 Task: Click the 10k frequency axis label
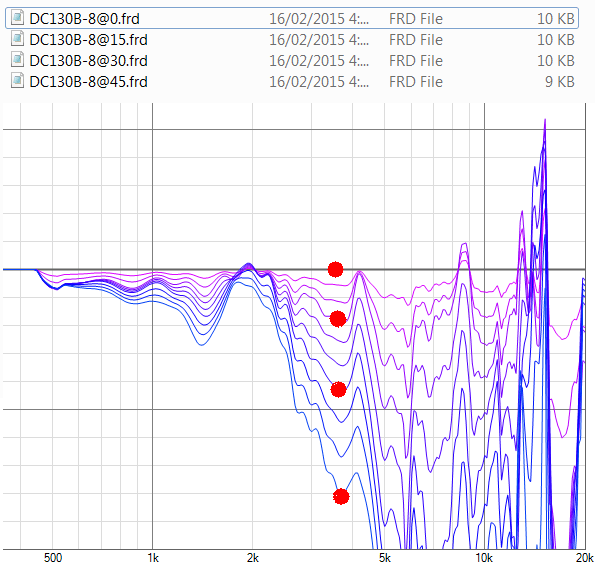coord(484,558)
